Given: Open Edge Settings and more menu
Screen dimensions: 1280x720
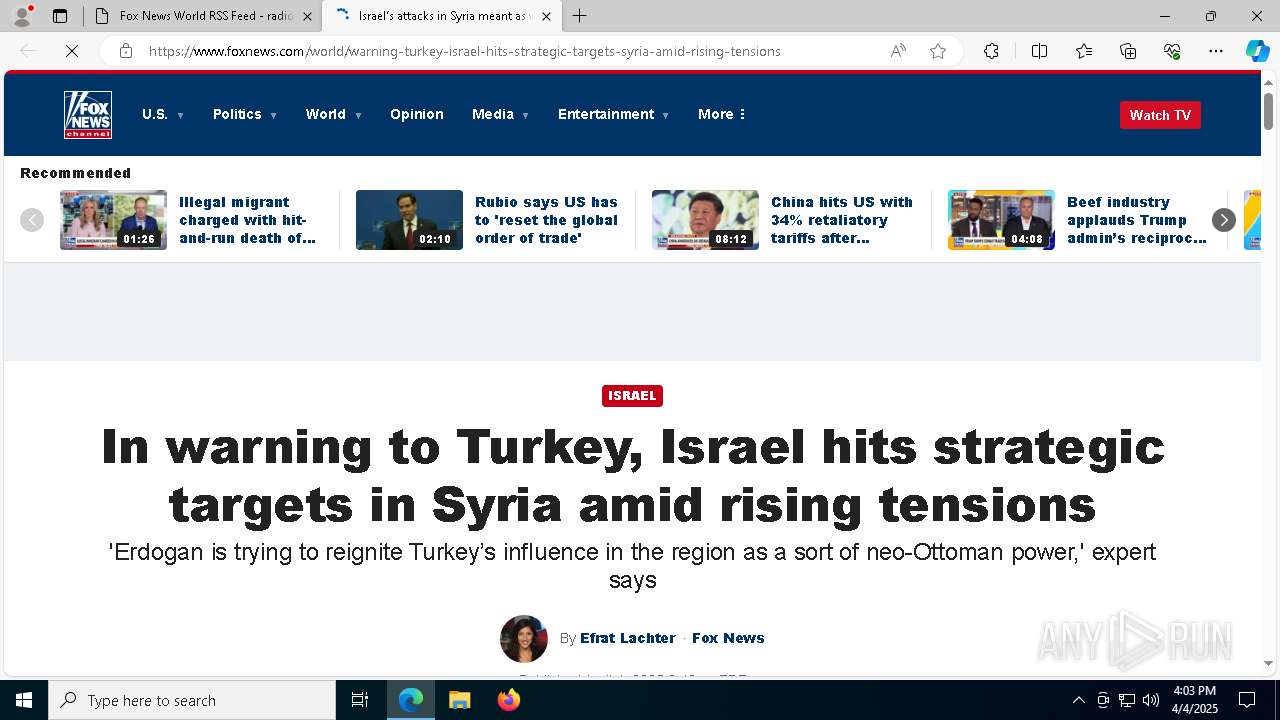Looking at the screenshot, I should tap(1216, 51).
